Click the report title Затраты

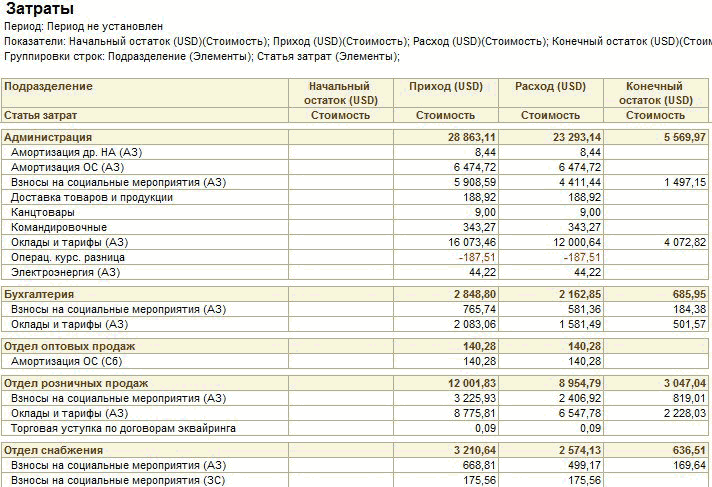pos(39,10)
